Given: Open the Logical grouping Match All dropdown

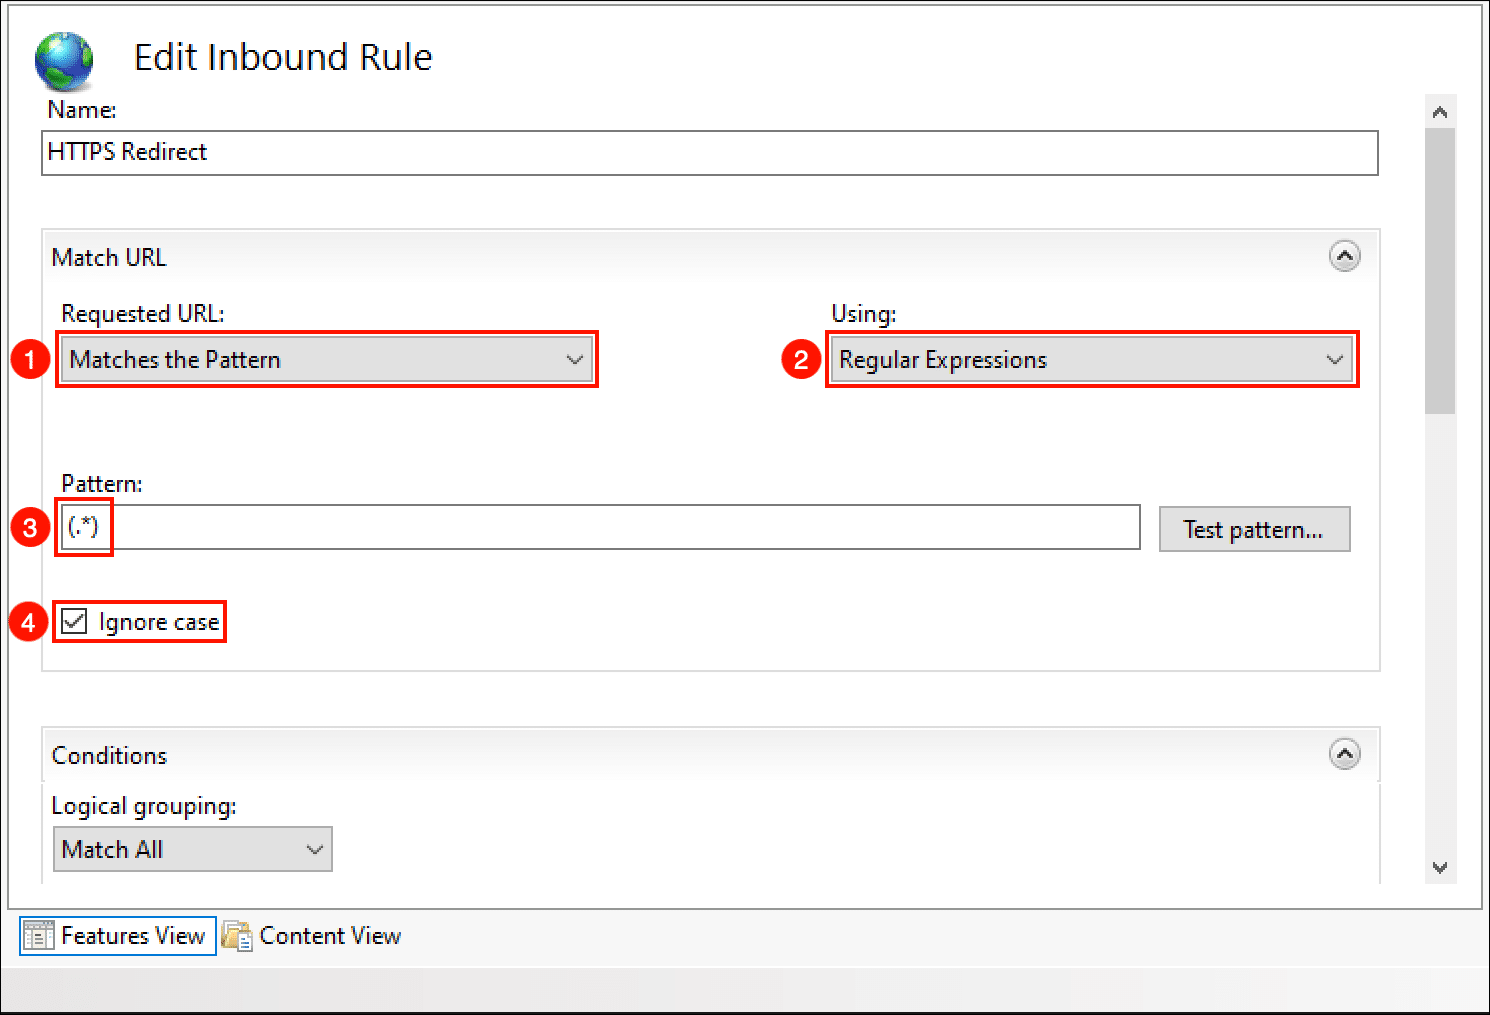Looking at the screenshot, I should pos(192,849).
